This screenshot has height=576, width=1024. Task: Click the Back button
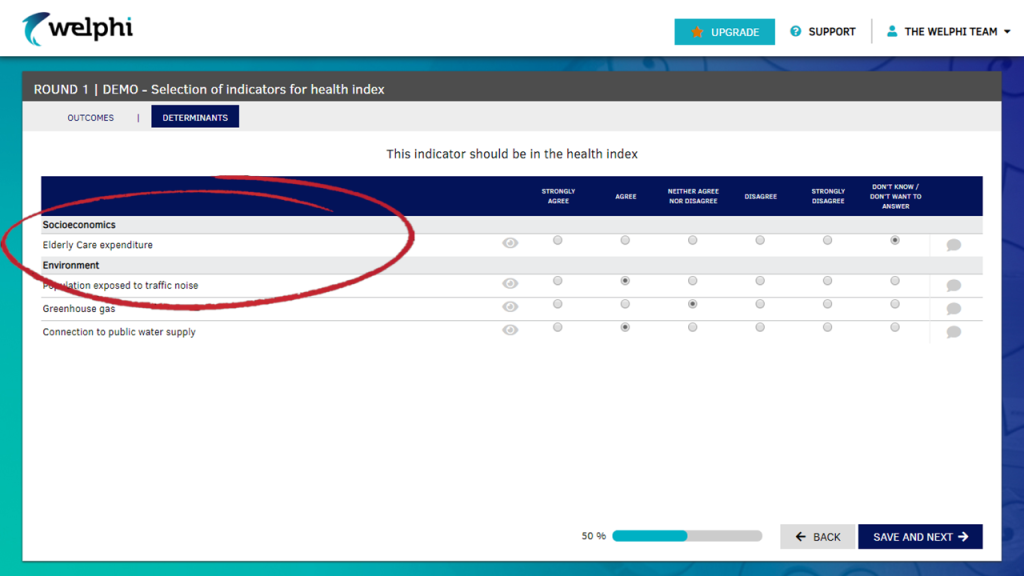817,536
